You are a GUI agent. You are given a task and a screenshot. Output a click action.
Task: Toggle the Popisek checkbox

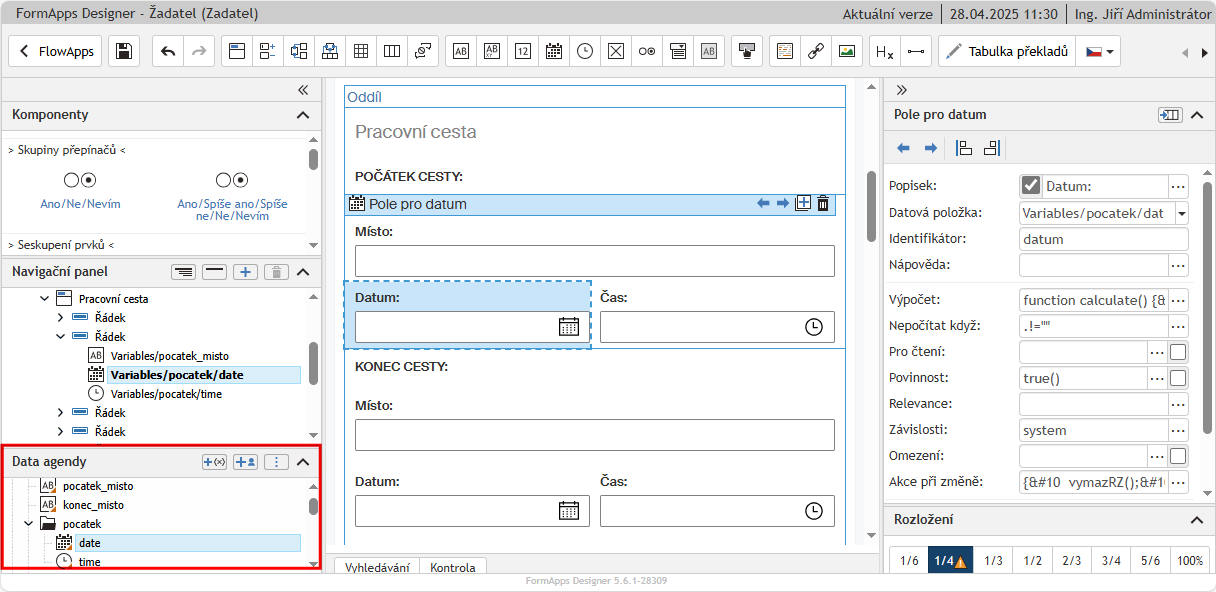click(x=1031, y=186)
